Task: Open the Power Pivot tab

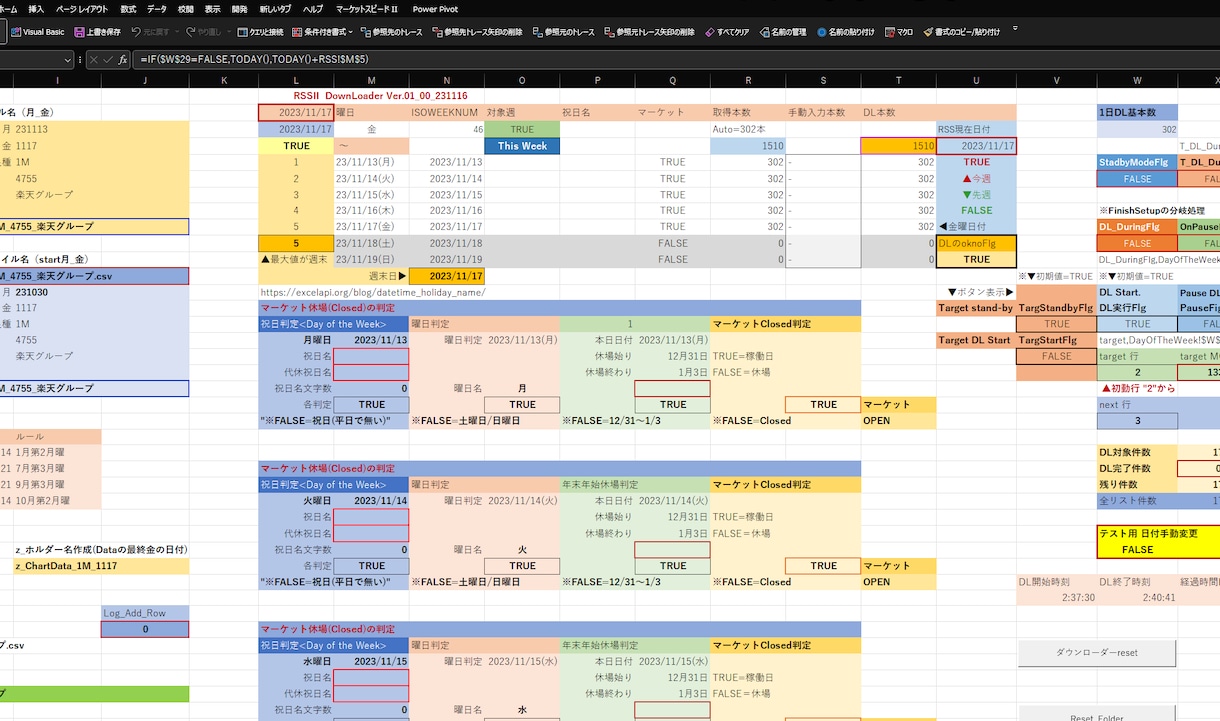Action: [435, 8]
